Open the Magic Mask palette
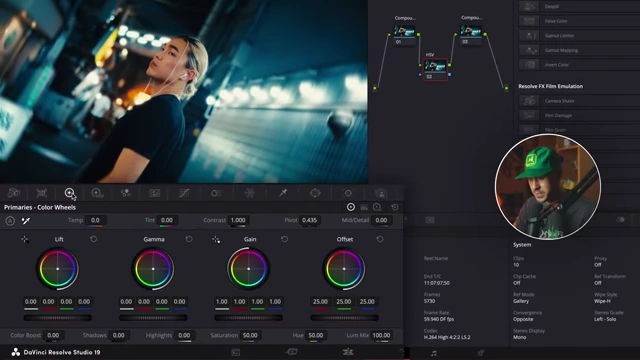 pos(380,193)
